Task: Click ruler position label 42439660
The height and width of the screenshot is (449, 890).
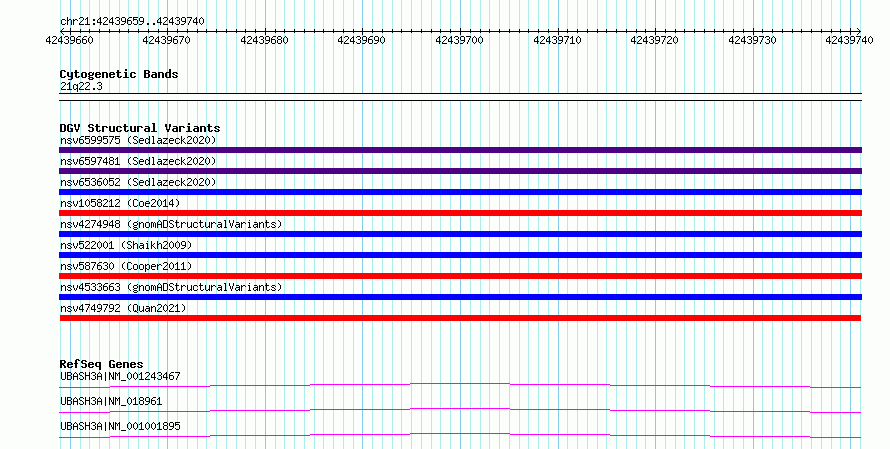Action: tap(69, 40)
